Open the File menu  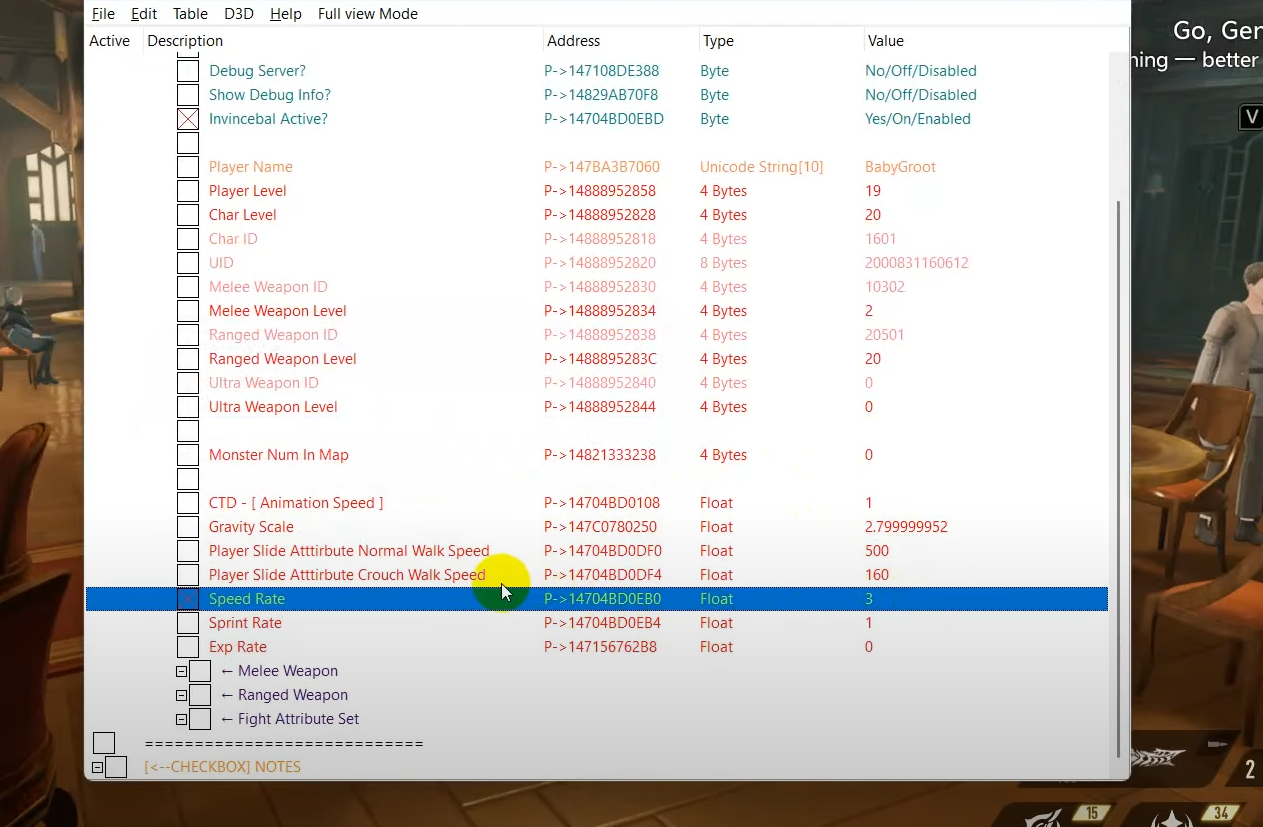103,14
